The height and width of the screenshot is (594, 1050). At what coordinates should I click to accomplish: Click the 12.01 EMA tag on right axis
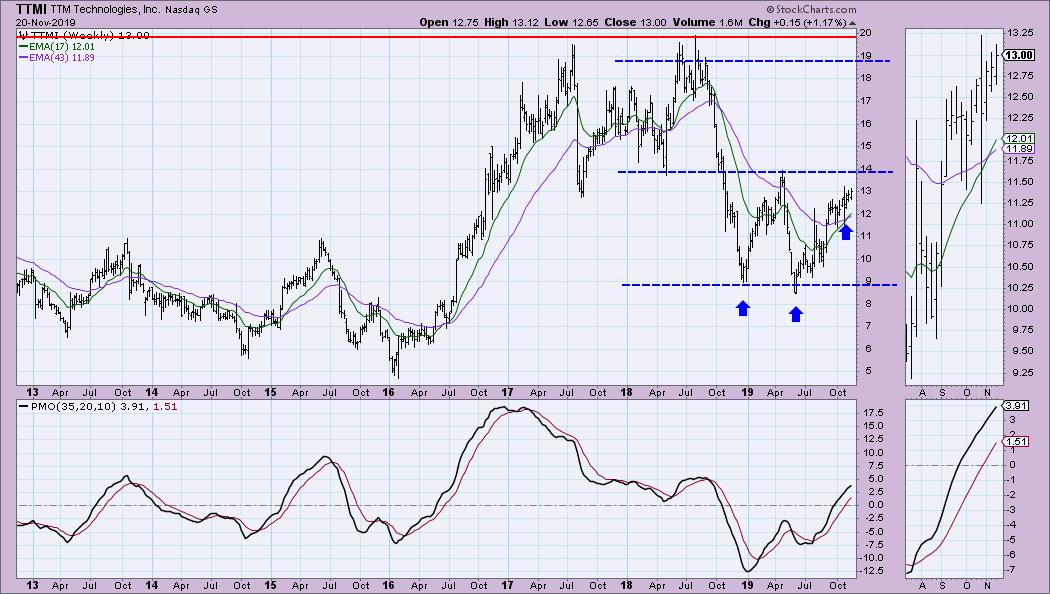1017,139
